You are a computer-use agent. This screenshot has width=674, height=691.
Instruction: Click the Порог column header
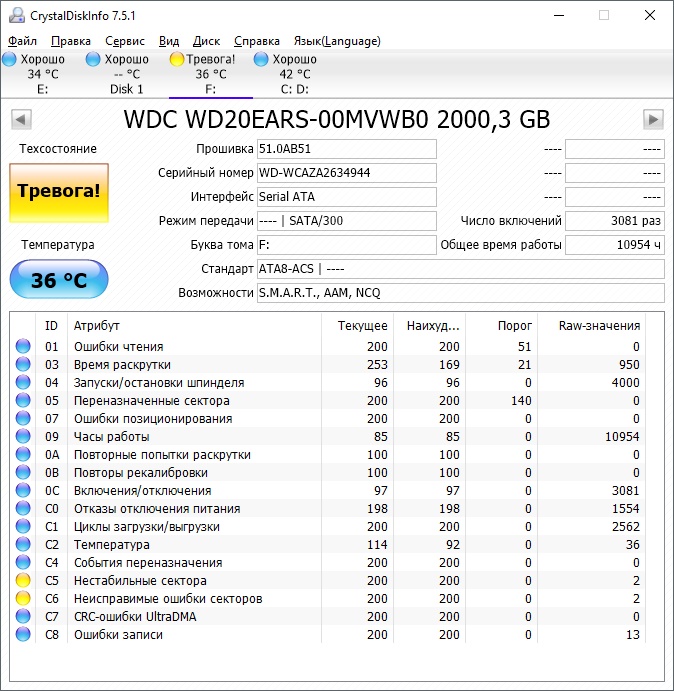coord(502,326)
